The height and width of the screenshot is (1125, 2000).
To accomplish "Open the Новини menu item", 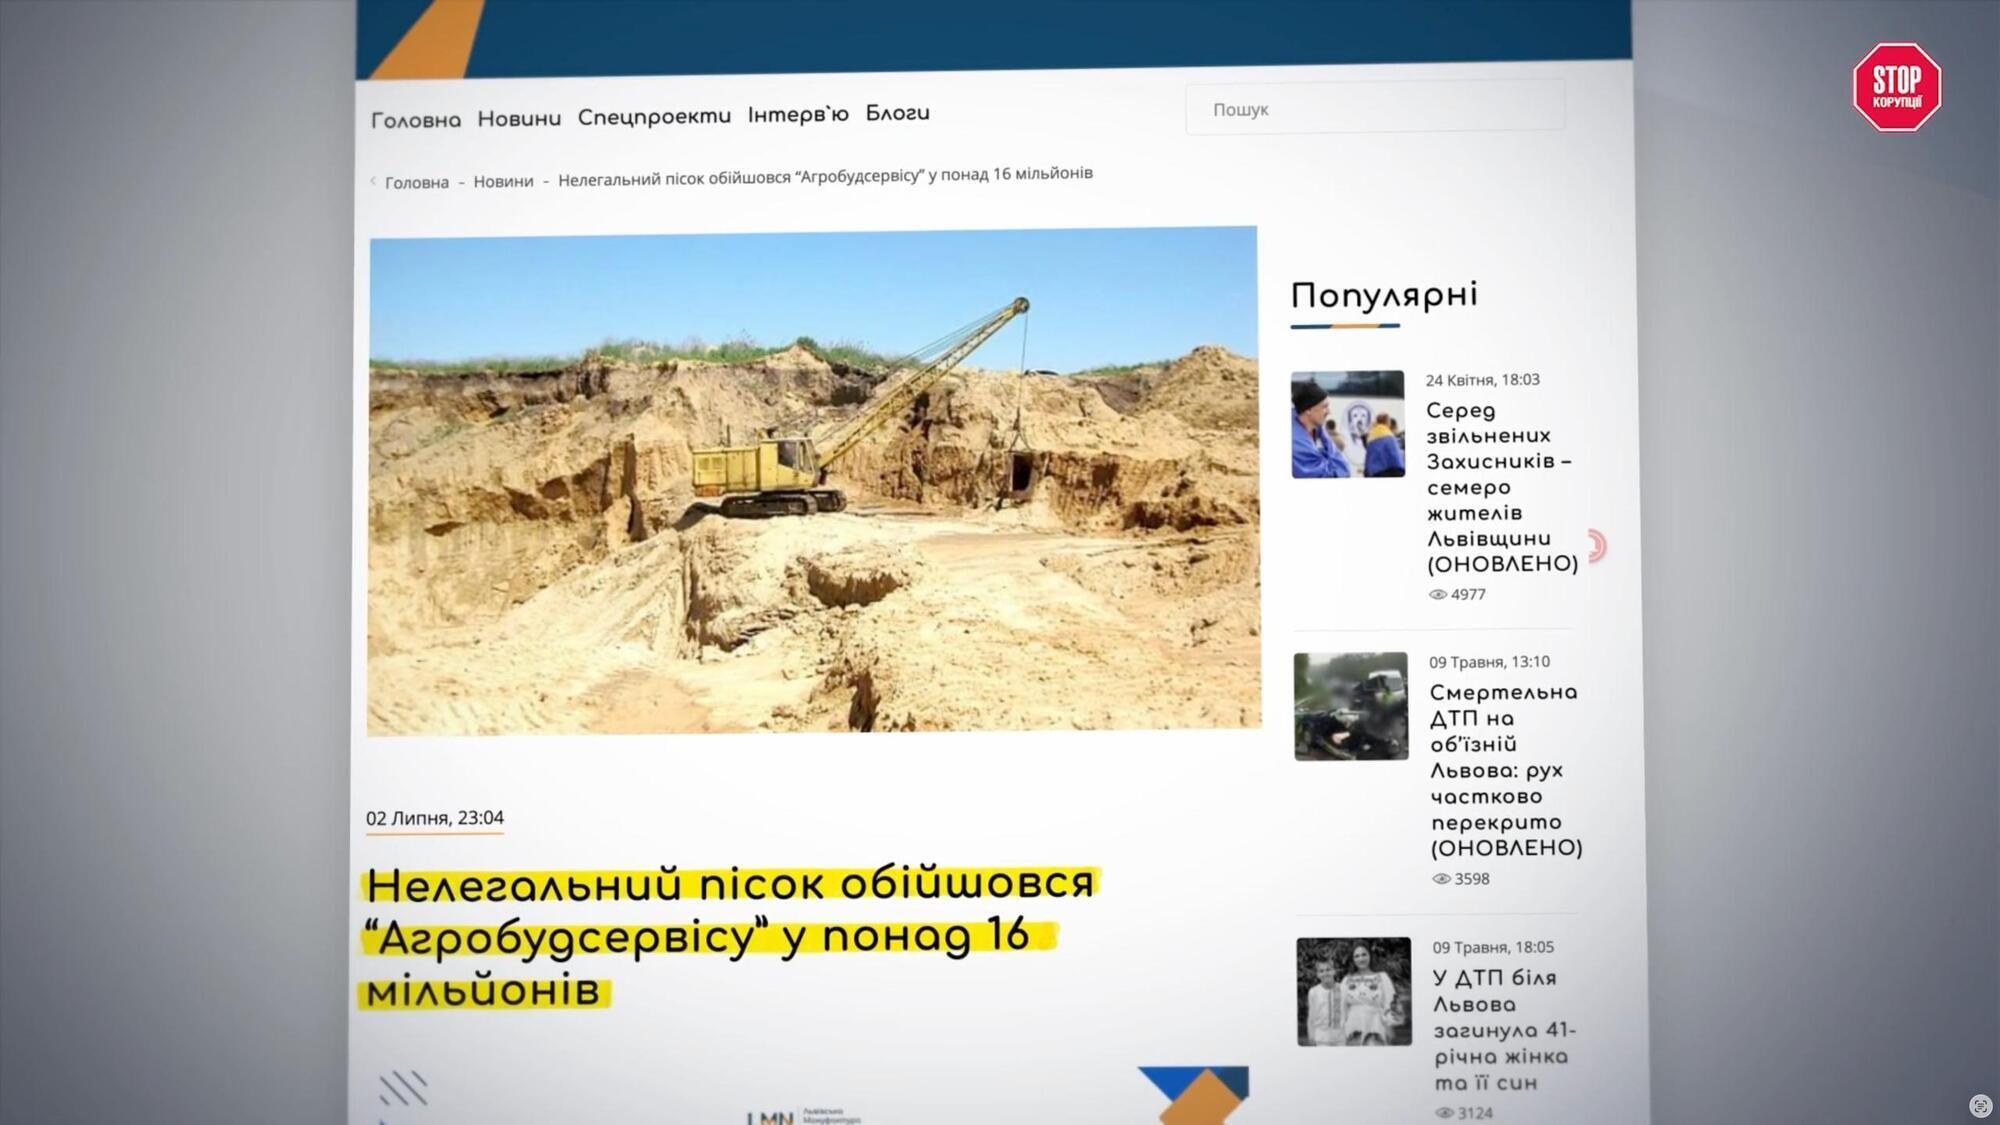I will click(x=519, y=118).
